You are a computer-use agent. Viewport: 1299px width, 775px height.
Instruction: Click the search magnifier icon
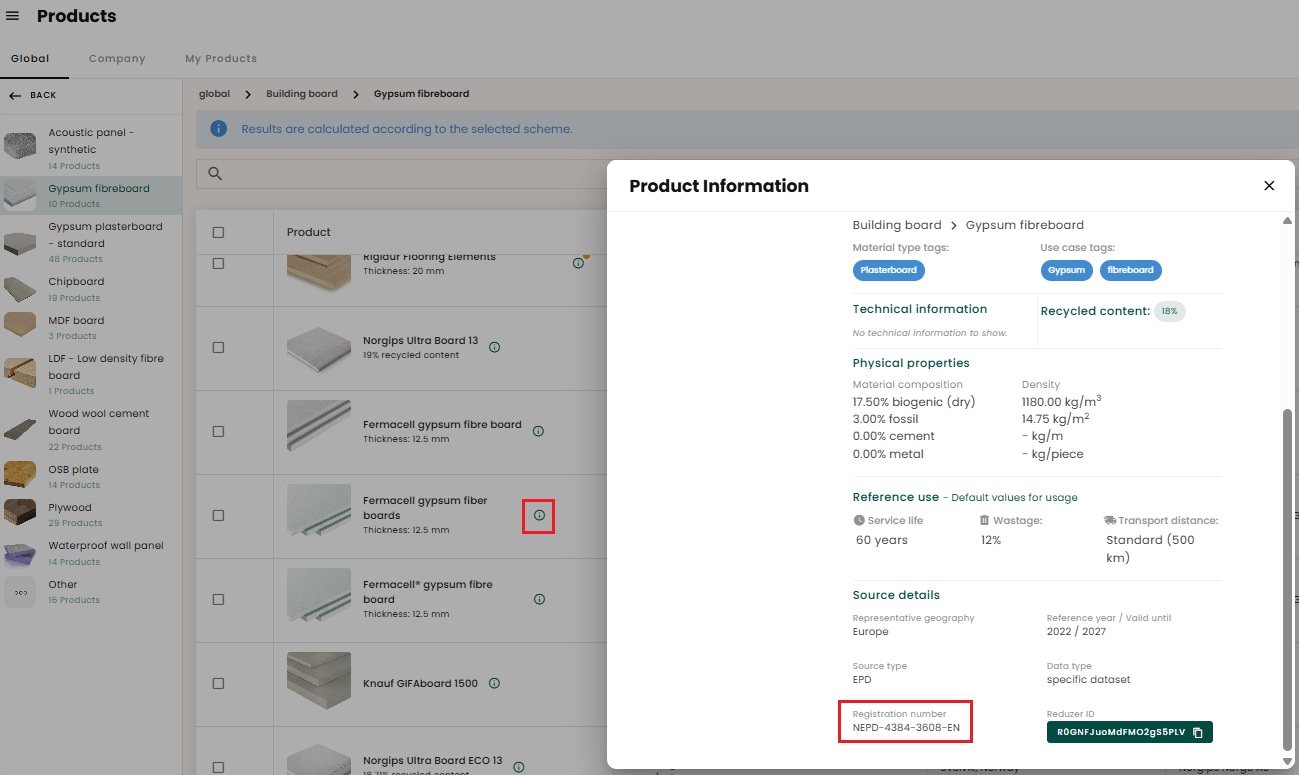click(215, 174)
